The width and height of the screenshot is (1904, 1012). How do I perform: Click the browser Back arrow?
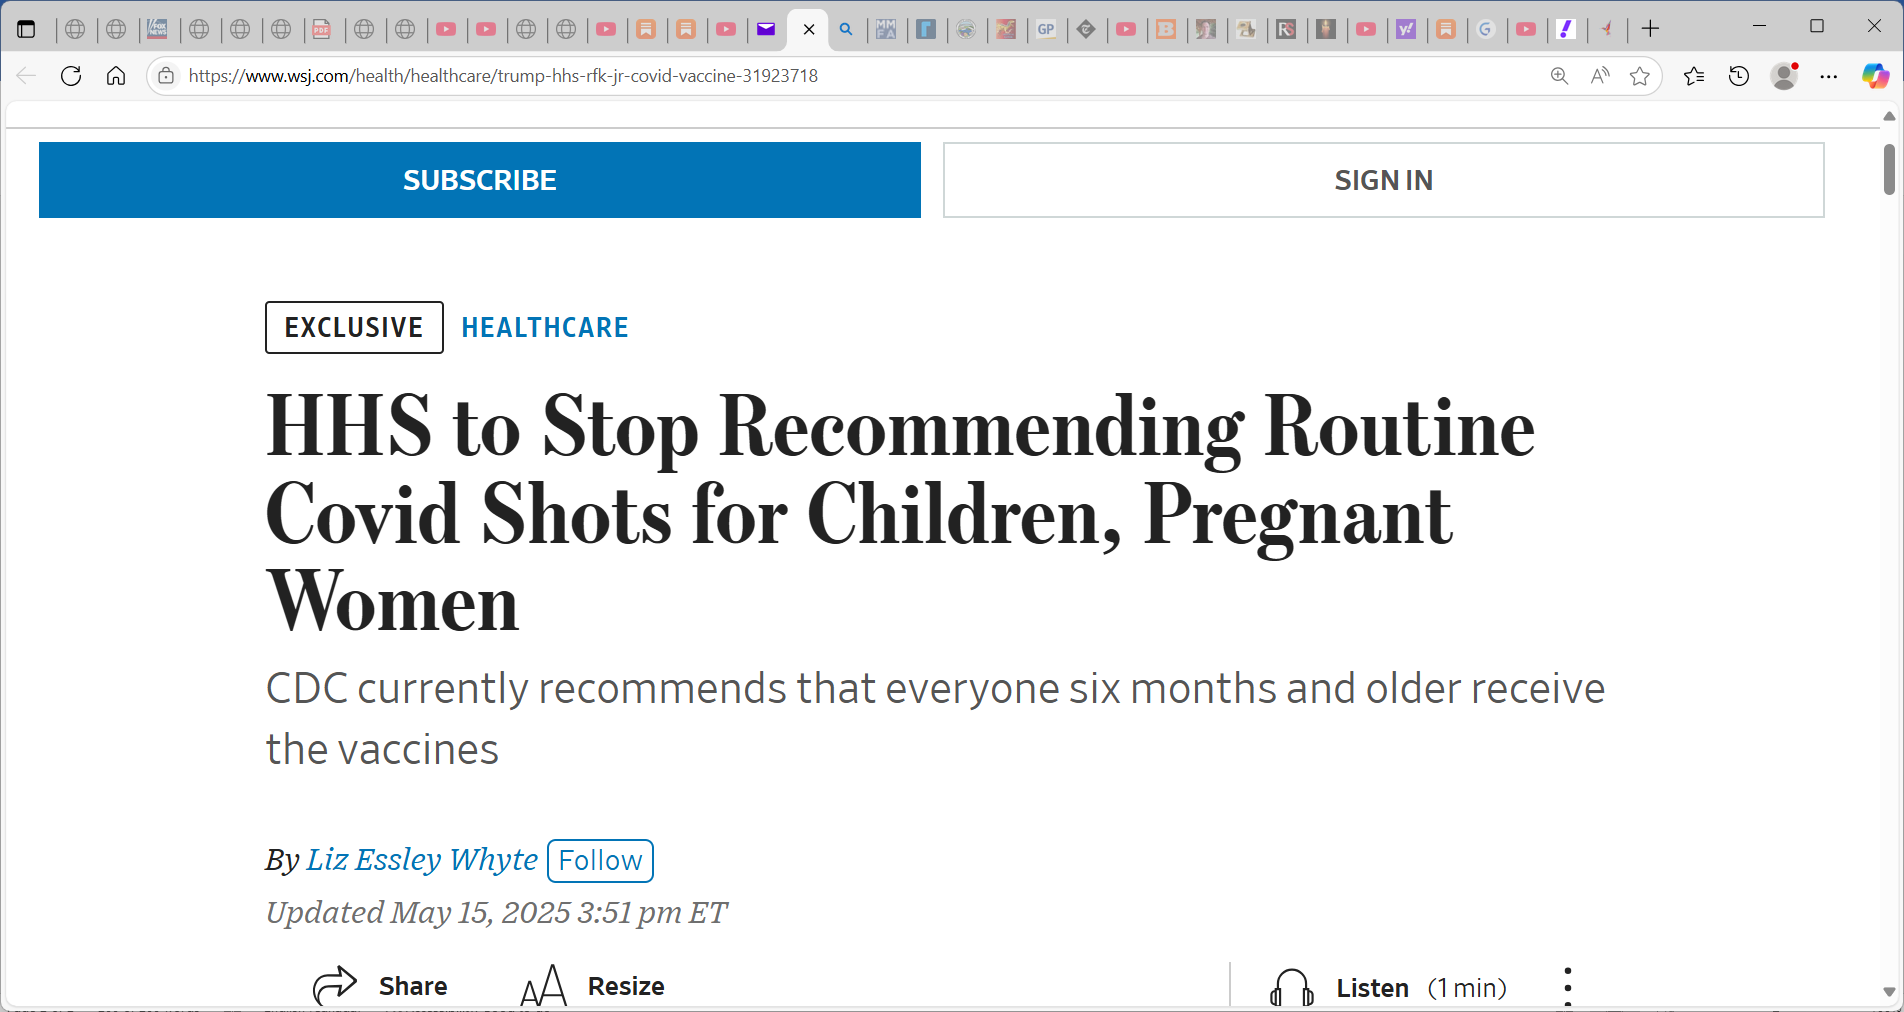coord(27,76)
